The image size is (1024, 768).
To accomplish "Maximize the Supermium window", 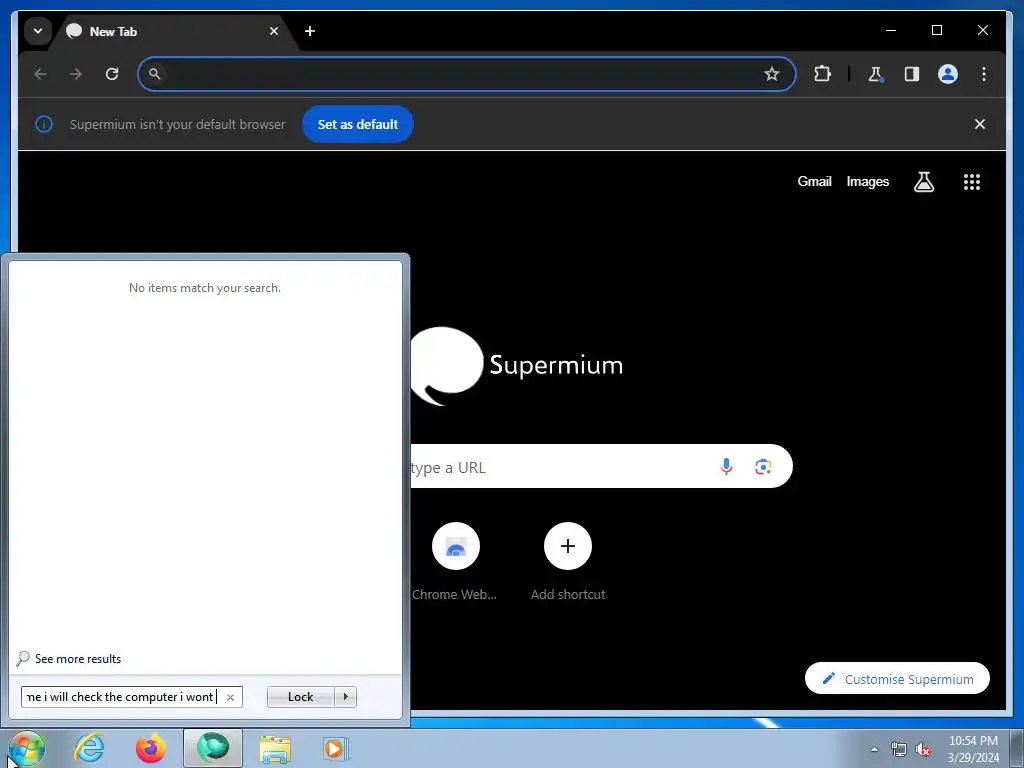I will click(x=936, y=30).
